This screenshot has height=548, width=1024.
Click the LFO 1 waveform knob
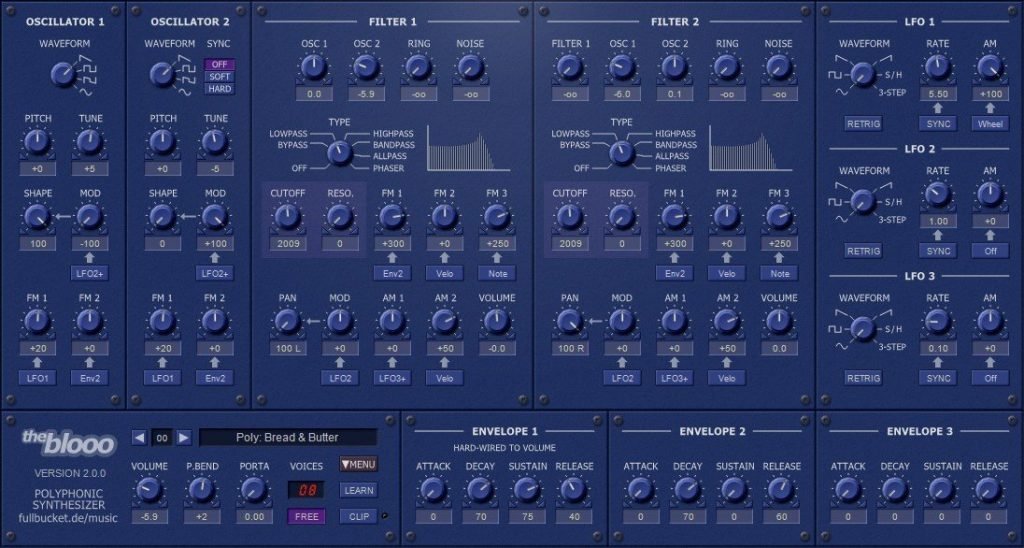click(863, 74)
